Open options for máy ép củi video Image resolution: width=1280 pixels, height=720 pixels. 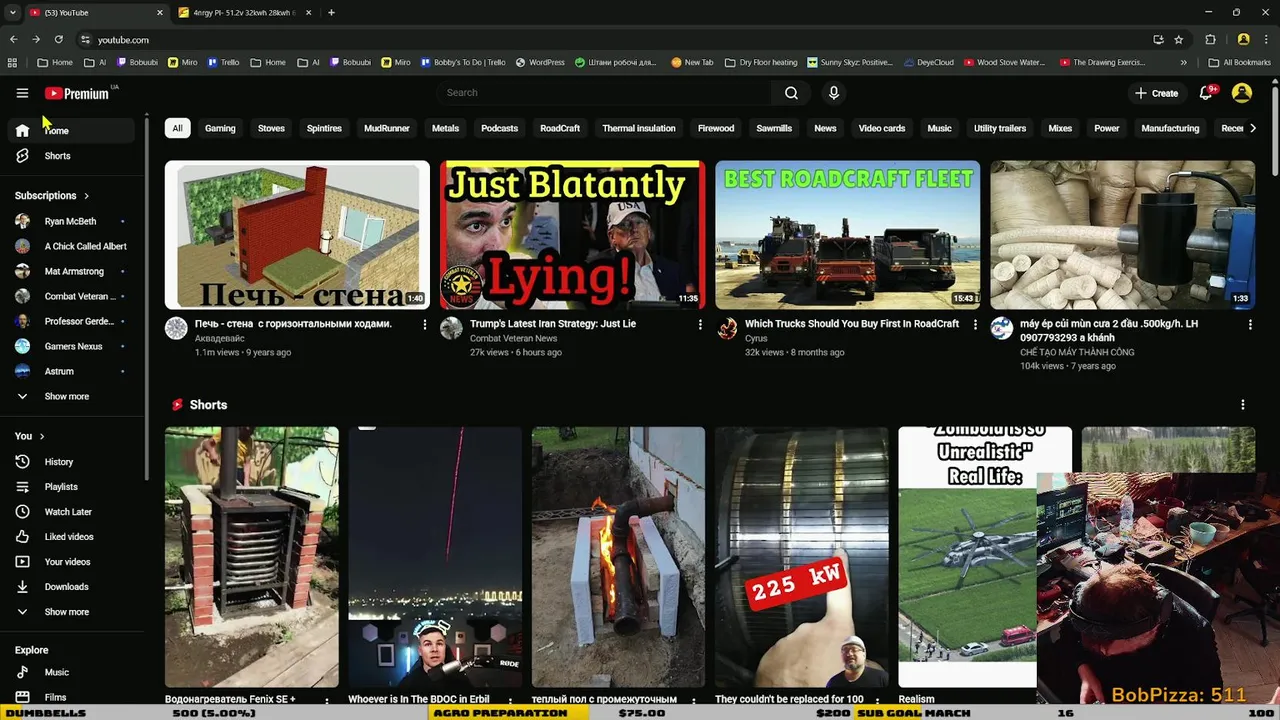pos(1250,325)
